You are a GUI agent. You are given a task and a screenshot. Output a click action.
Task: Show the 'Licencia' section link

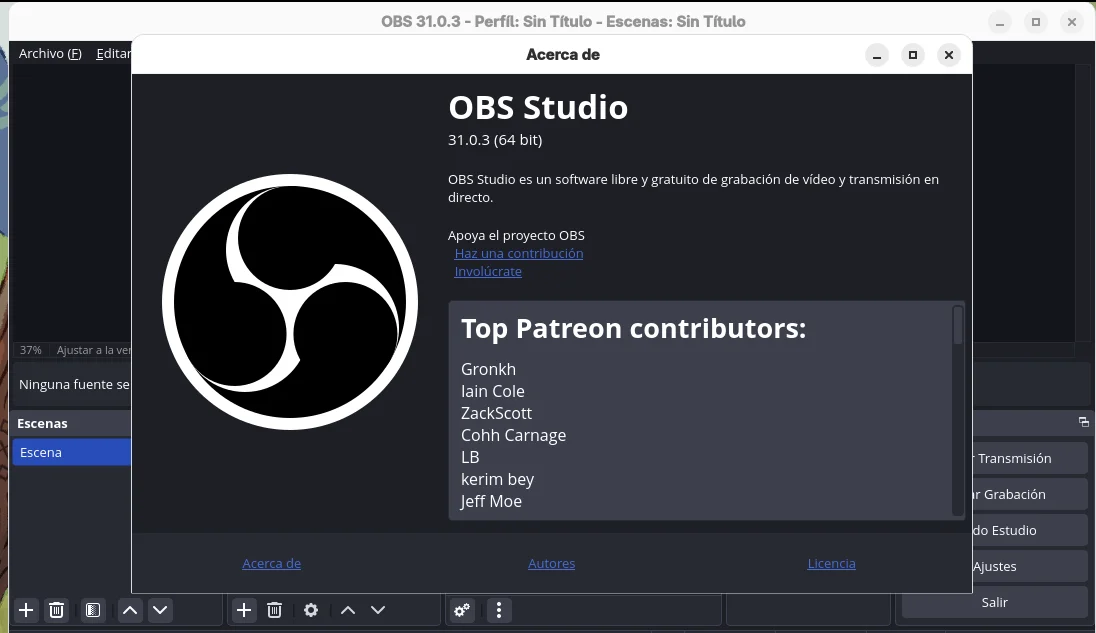[x=831, y=563]
